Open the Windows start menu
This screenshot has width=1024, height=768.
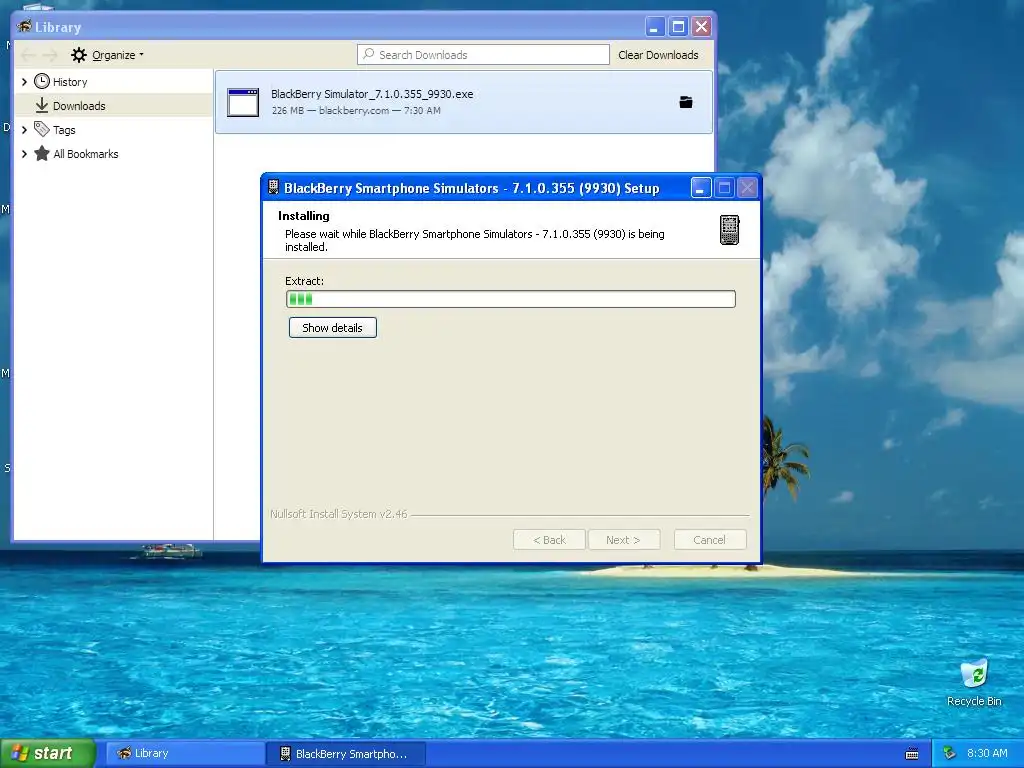coord(47,754)
